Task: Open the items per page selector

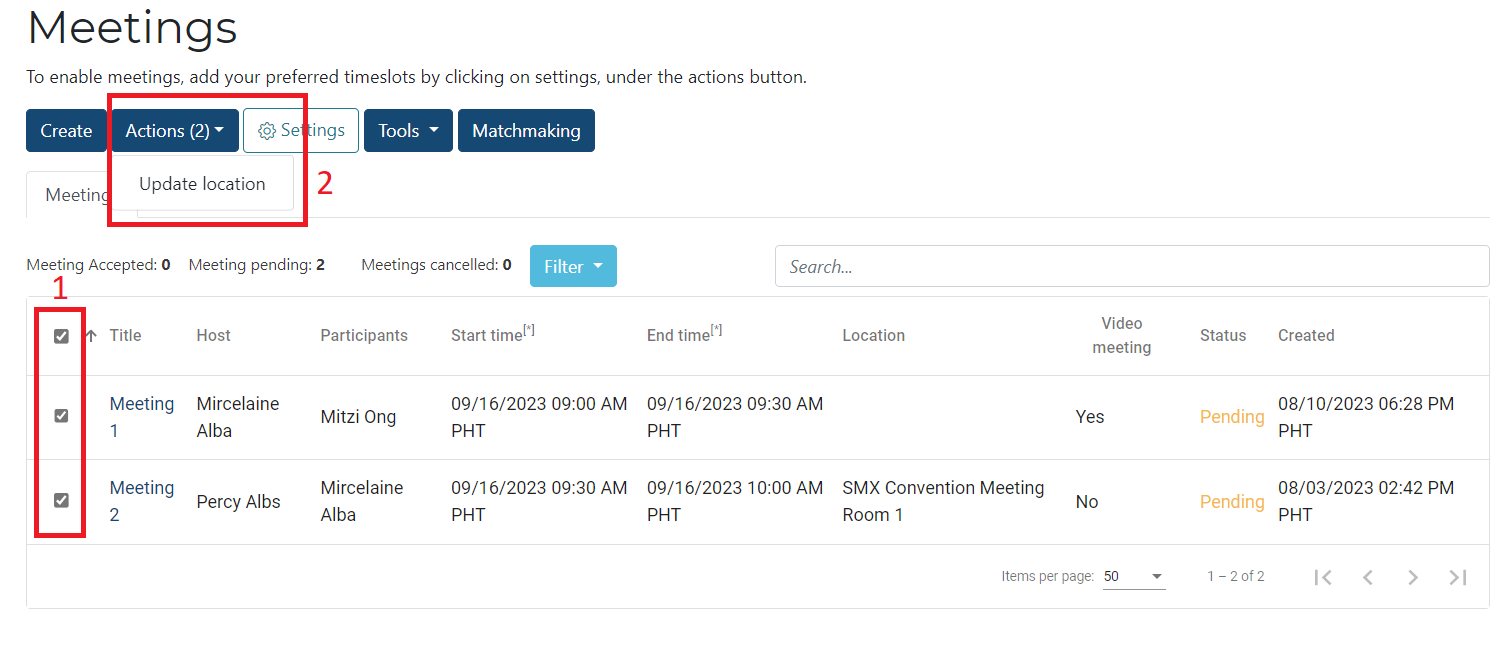Action: (1133, 576)
